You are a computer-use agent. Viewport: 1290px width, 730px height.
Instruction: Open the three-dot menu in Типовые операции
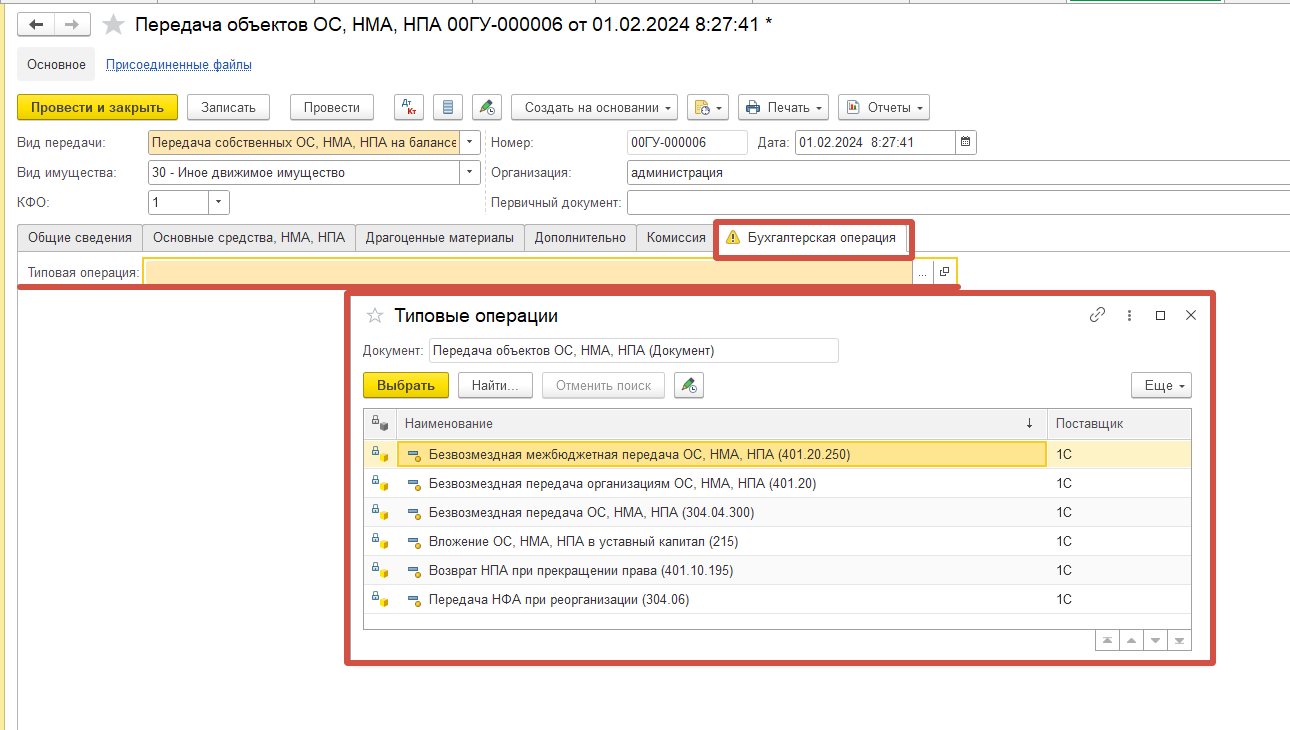pyautogui.click(x=1129, y=315)
